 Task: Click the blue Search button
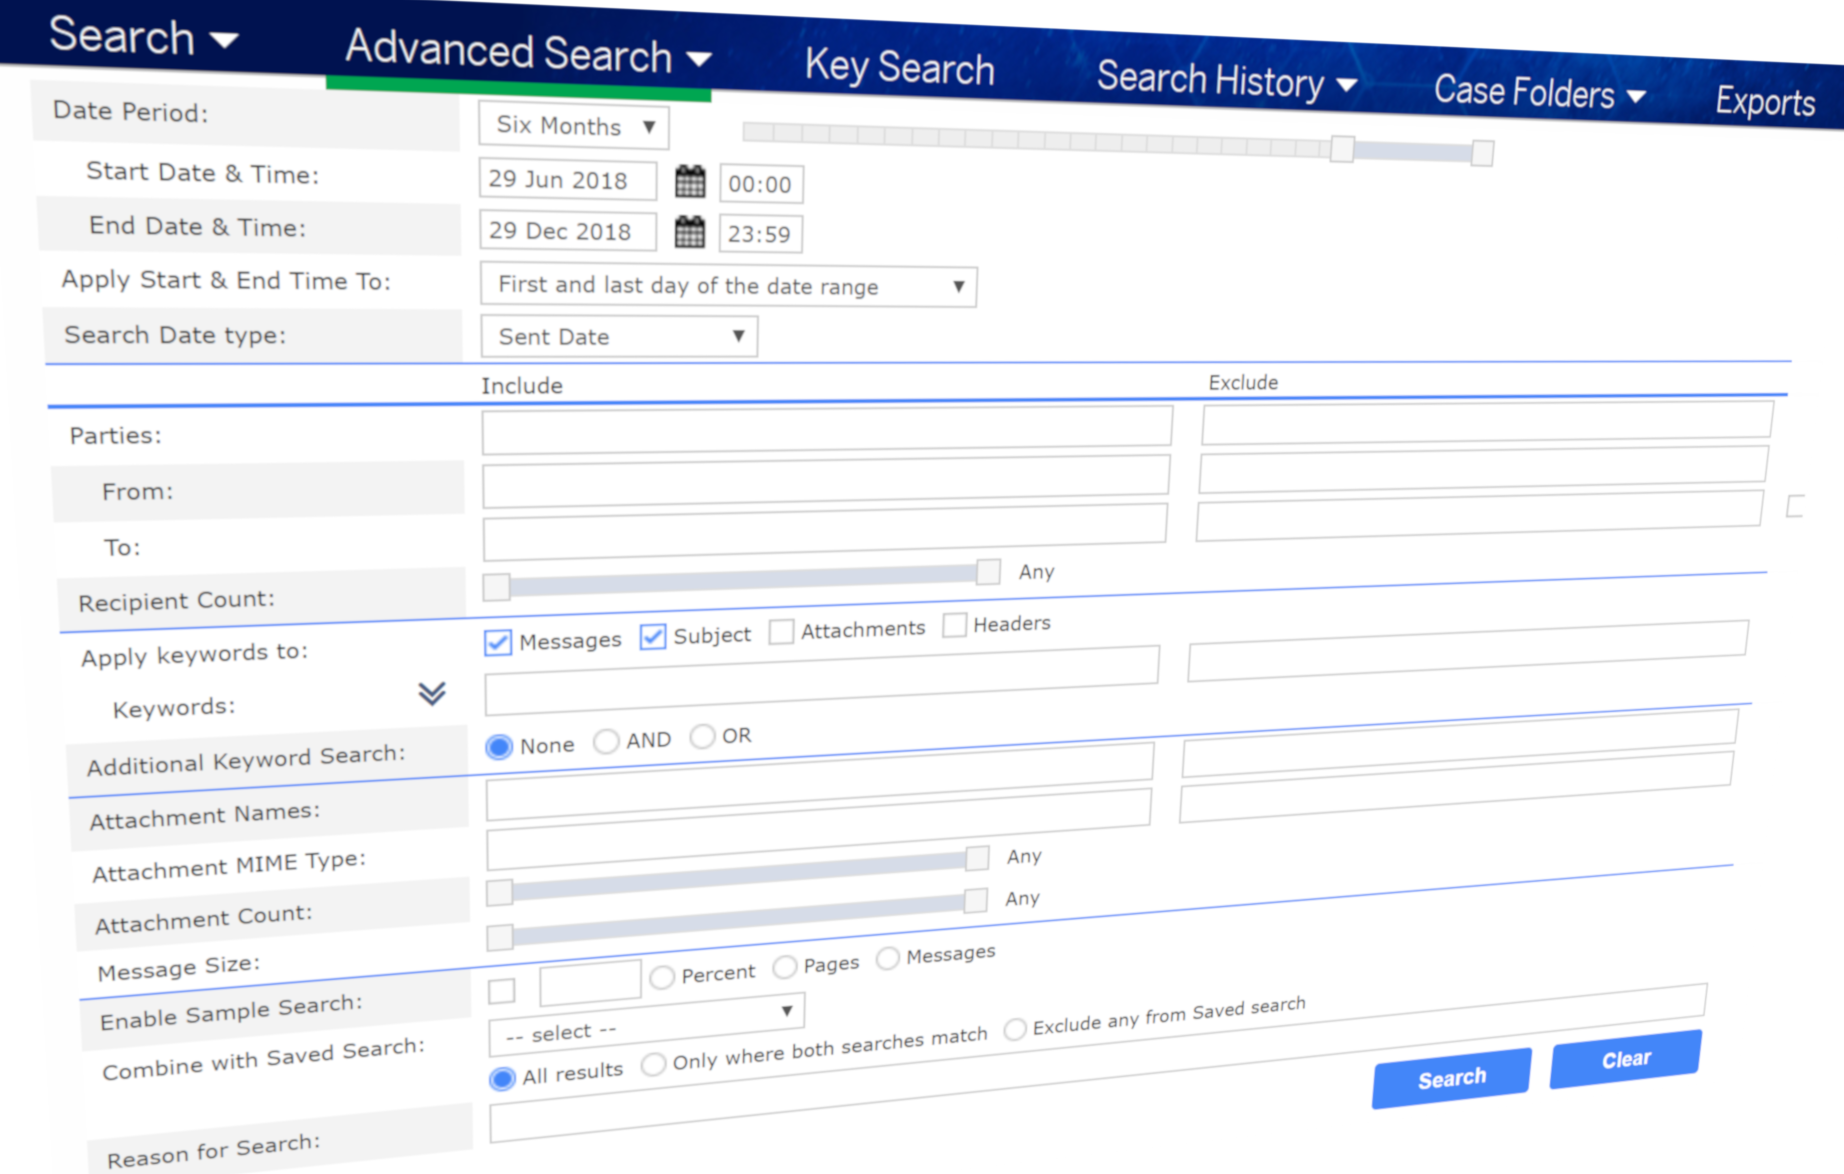point(1452,1078)
